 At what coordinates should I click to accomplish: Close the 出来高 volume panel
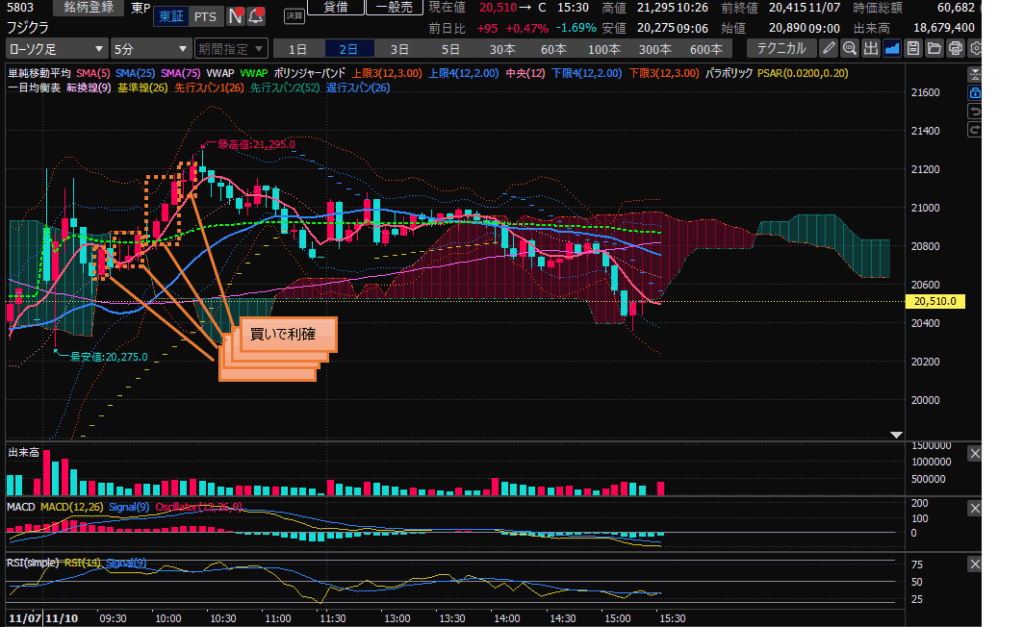(975, 454)
